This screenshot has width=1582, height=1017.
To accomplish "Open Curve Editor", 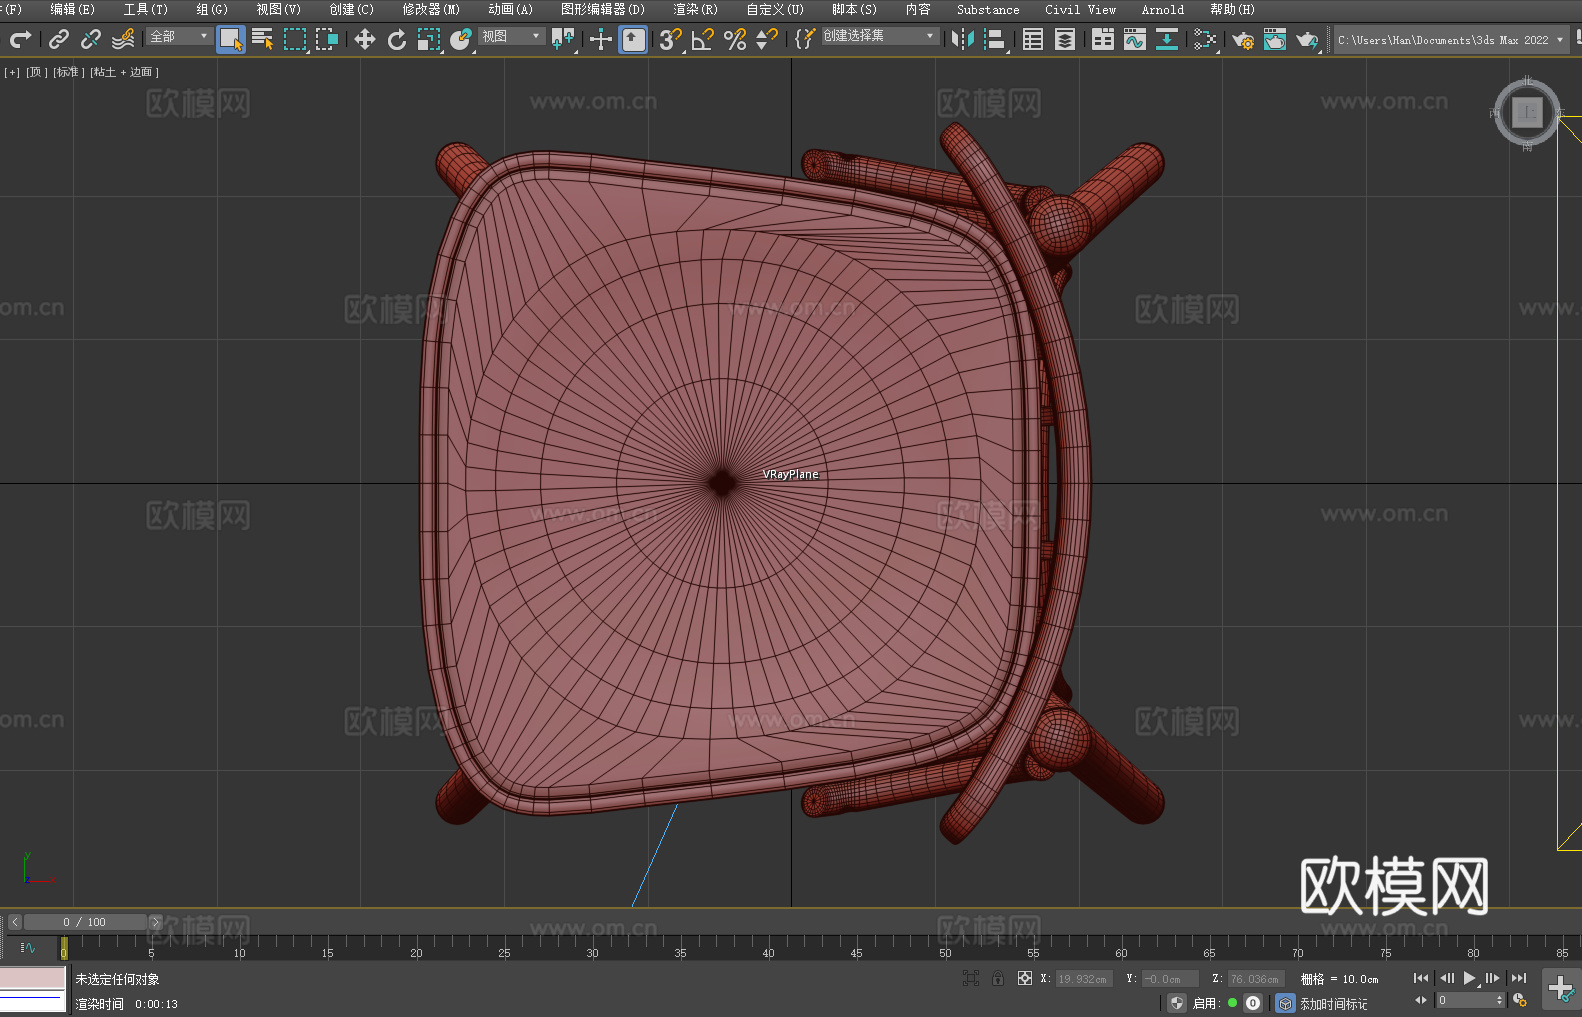I will [1135, 39].
